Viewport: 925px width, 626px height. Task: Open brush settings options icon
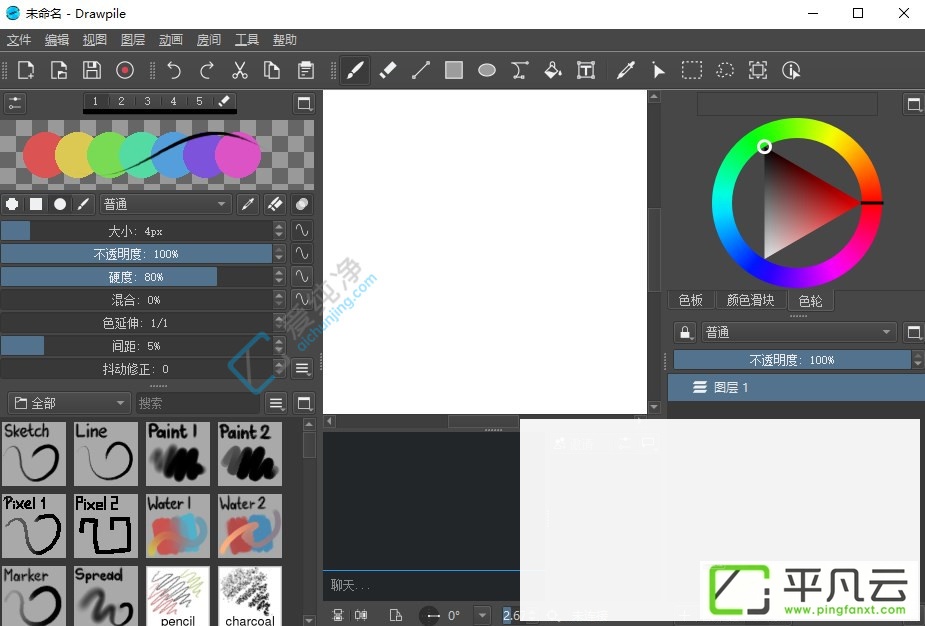15,104
